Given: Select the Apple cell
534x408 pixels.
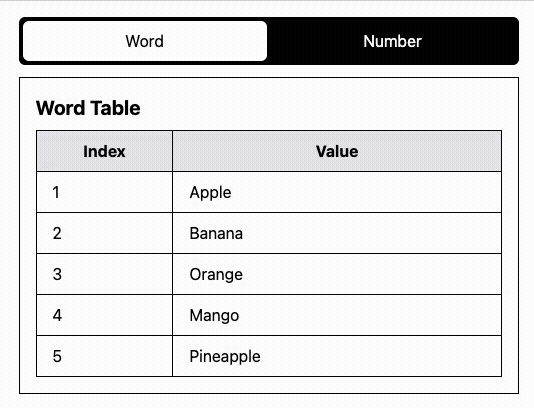Looking at the screenshot, I should [337, 192].
